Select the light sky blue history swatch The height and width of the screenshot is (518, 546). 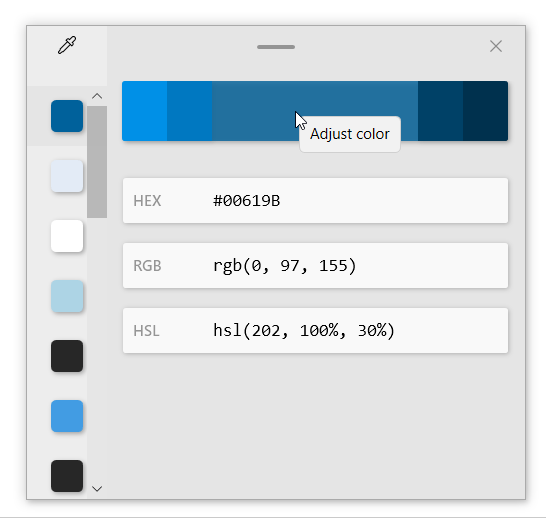pyautogui.click(x=67, y=296)
